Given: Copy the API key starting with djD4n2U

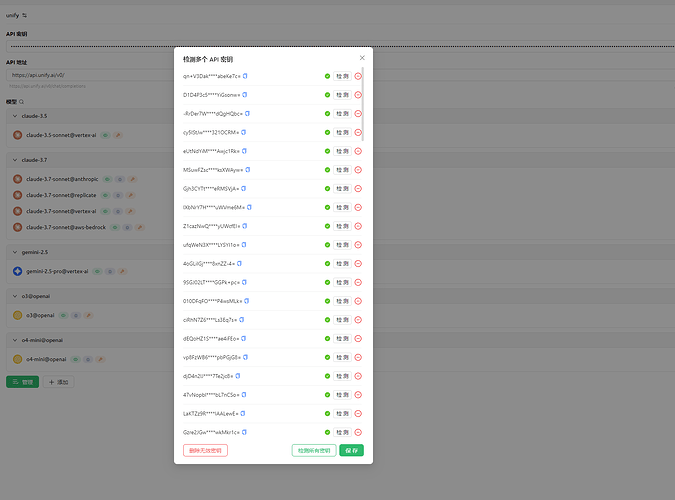Looking at the screenshot, I should click(238, 376).
